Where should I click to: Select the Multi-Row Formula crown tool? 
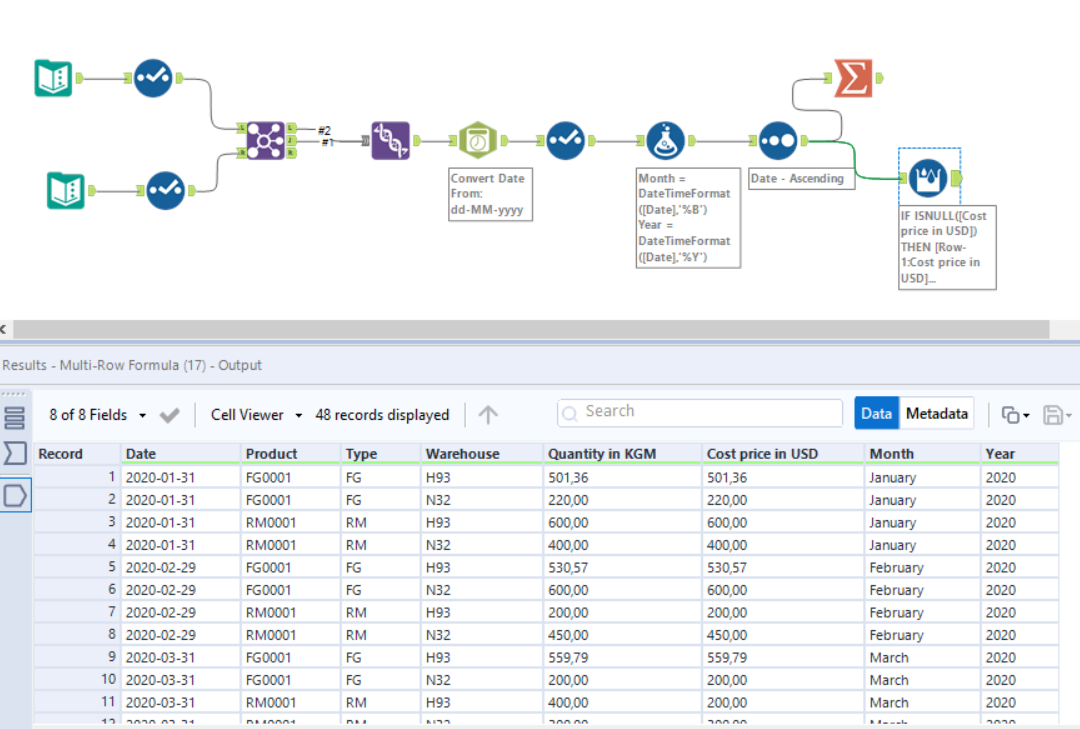[928, 178]
